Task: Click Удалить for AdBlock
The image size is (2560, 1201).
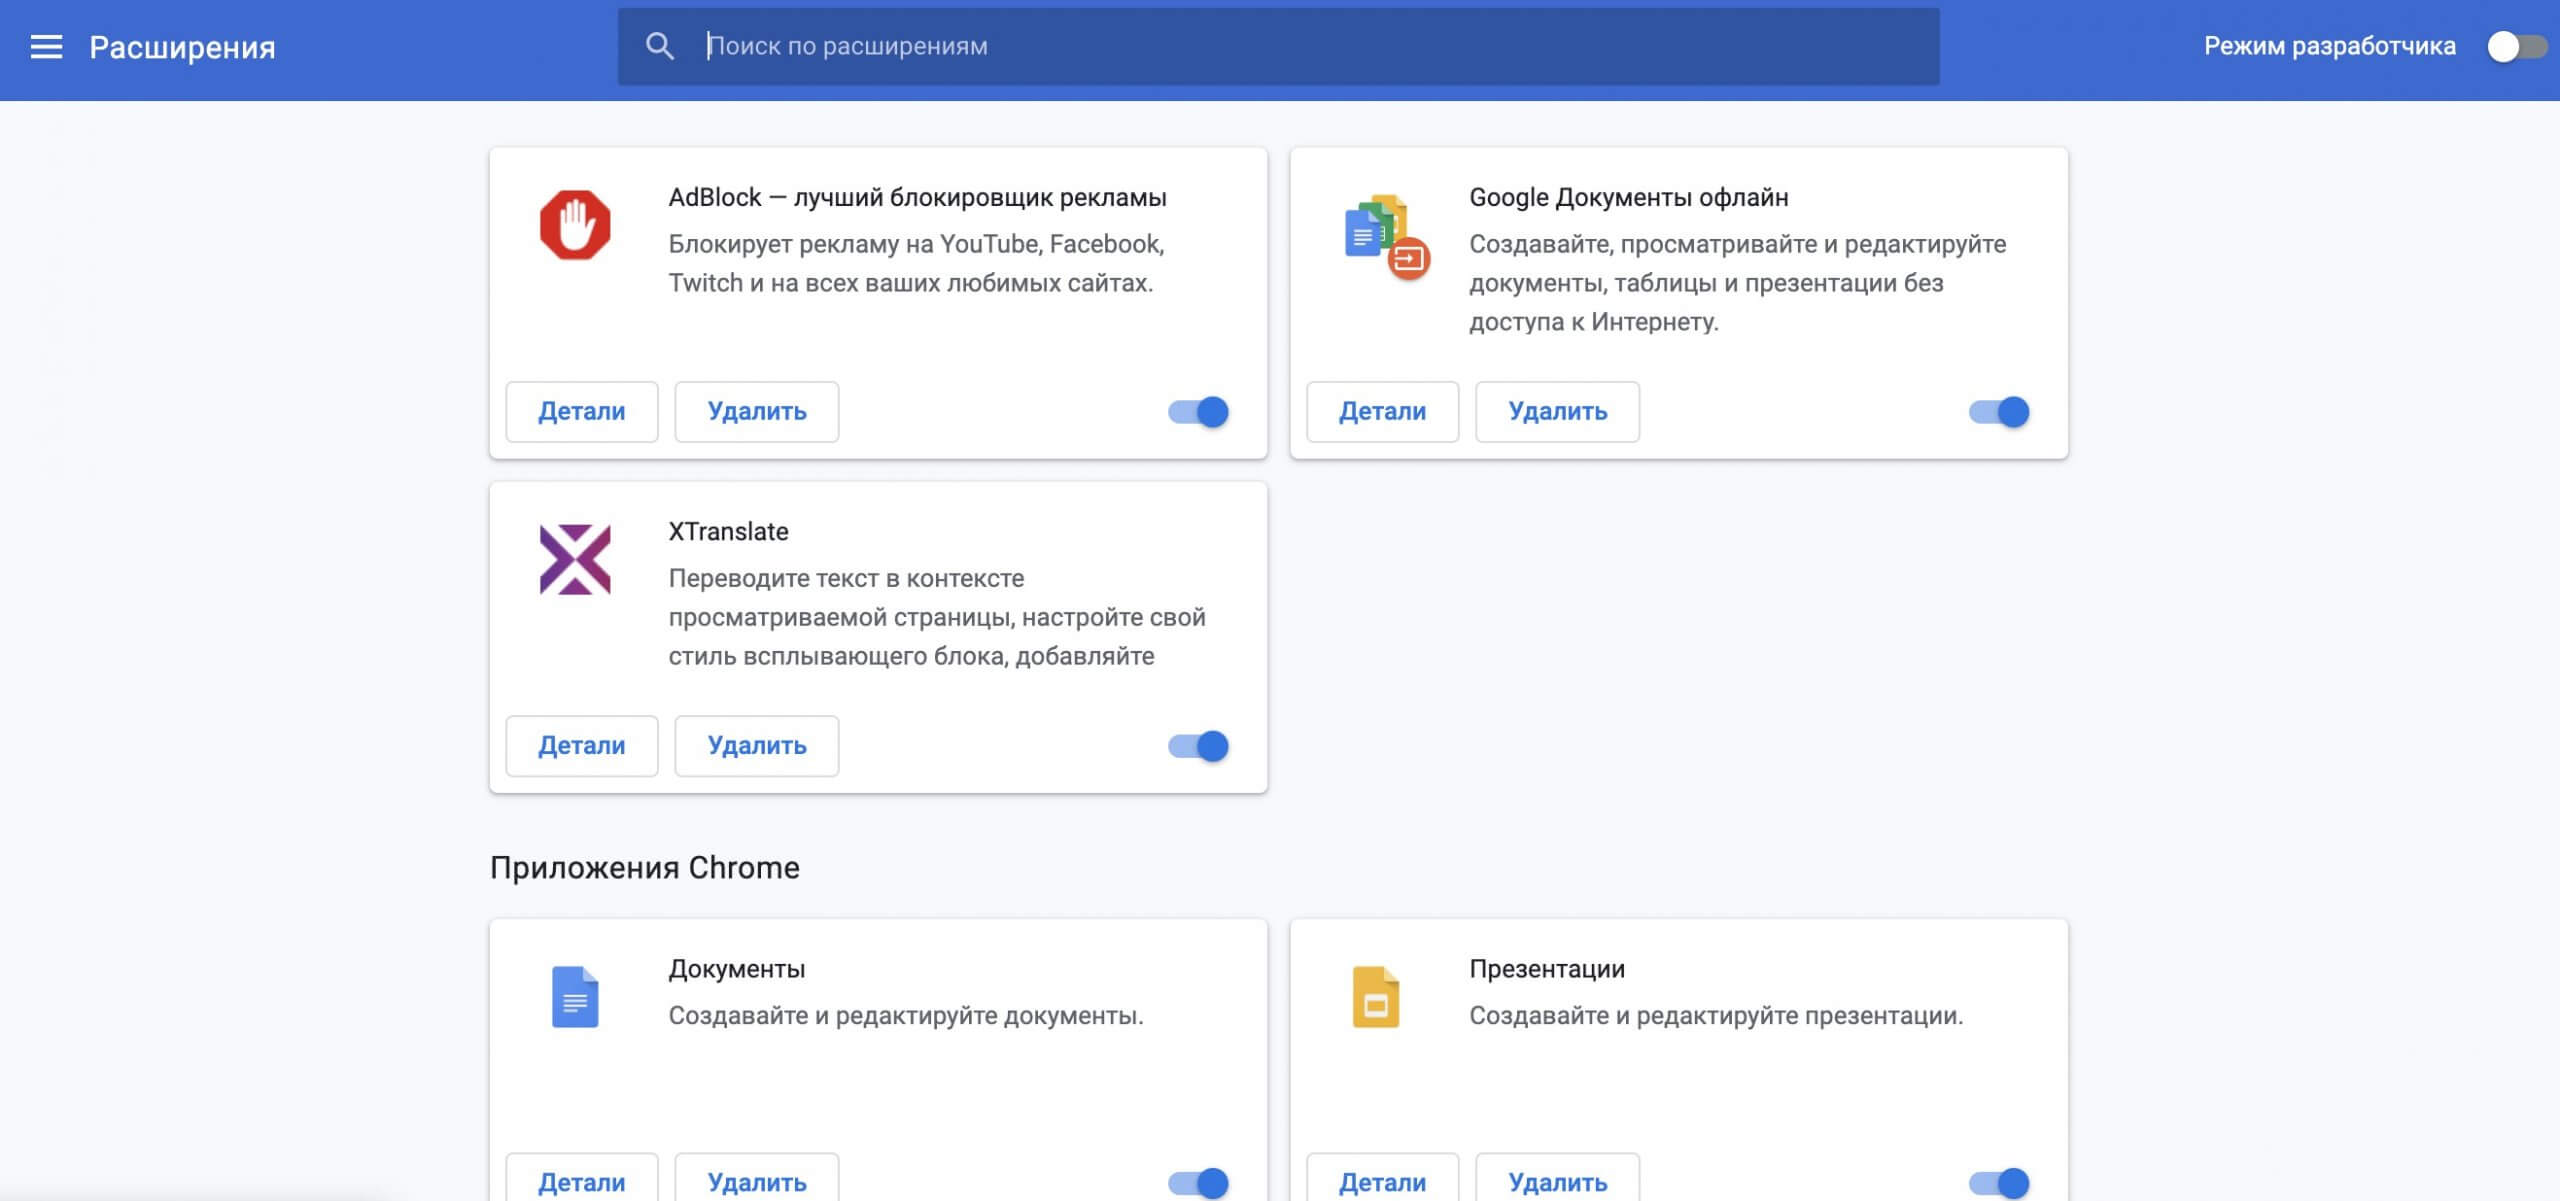Action: (x=757, y=411)
